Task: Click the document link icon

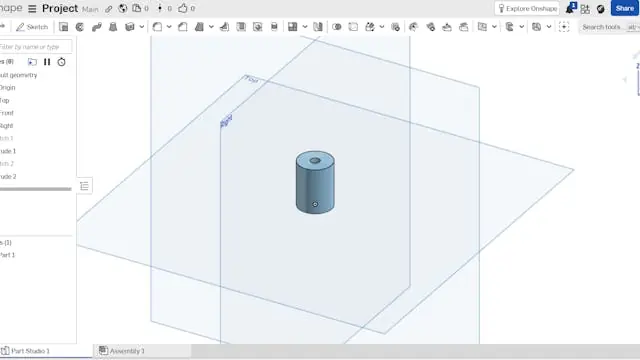Action: 109,9
